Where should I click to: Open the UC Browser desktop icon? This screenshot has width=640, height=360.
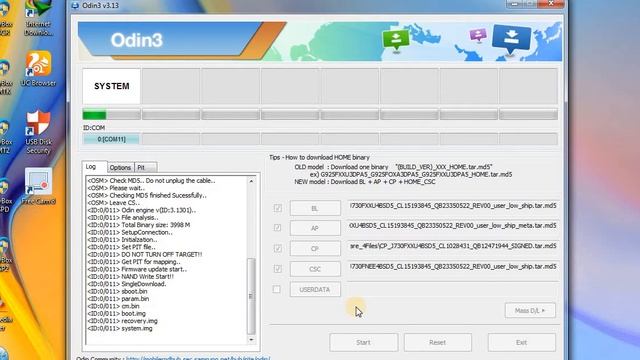(38, 69)
